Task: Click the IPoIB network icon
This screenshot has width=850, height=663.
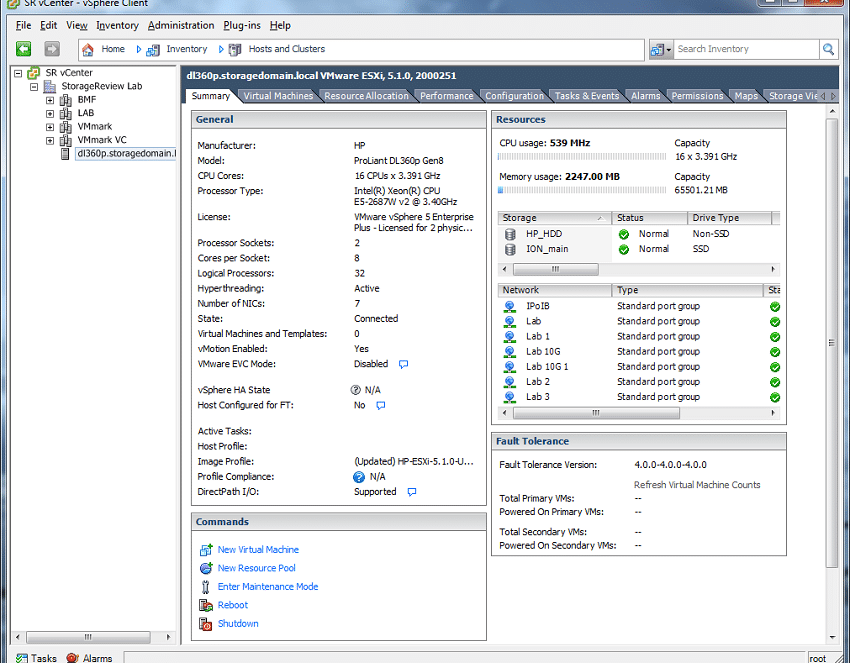Action: (x=510, y=306)
